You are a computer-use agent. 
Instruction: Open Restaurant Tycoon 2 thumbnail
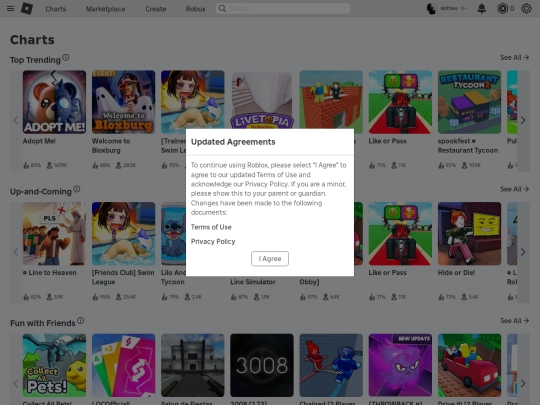pyautogui.click(x=469, y=102)
